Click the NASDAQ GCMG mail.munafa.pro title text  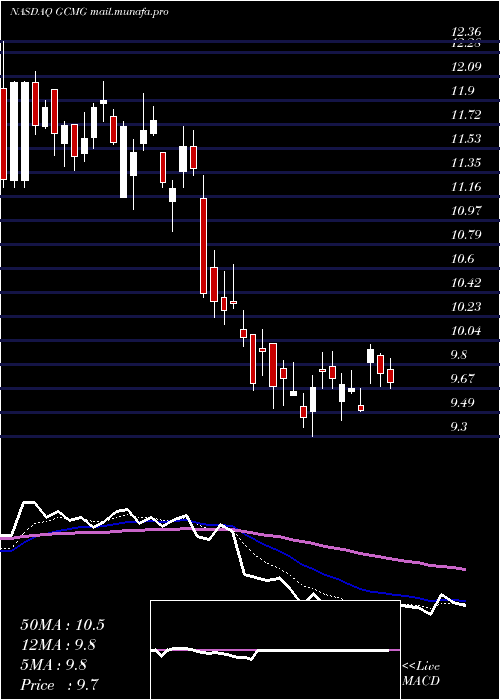(x=89, y=12)
